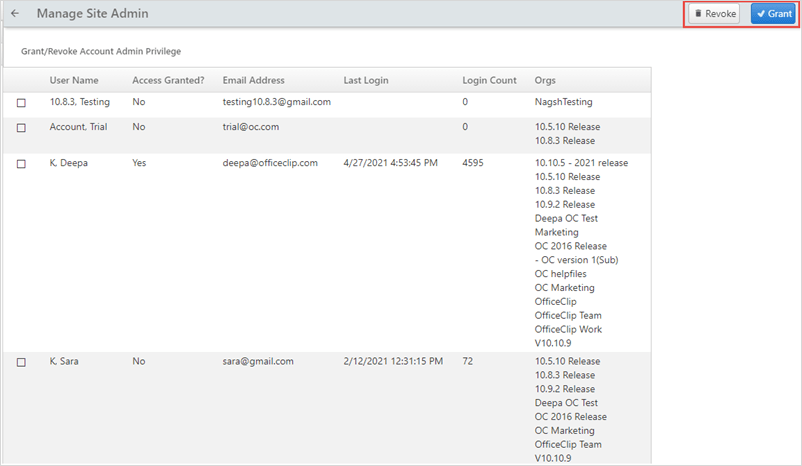Click the OC helpfiles org entry
This screenshot has width=802, height=466.
(x=561, y=274)
